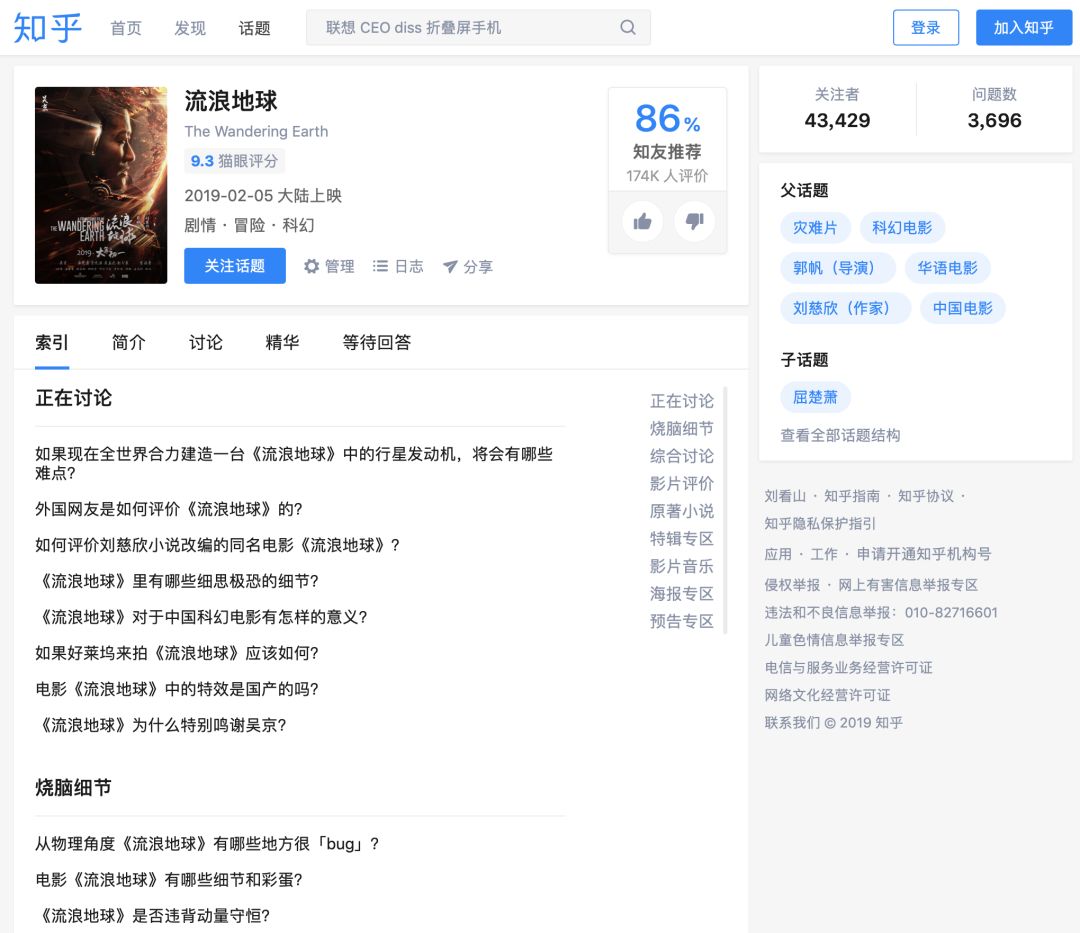This screenshot has height=933, width=1080.
Task: Click 侵权举报 footer link
Action: (792, 585)
